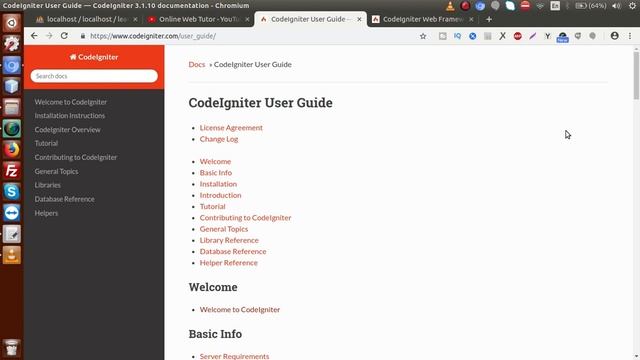Open Skype from the dock

click(x=11, y=191)
